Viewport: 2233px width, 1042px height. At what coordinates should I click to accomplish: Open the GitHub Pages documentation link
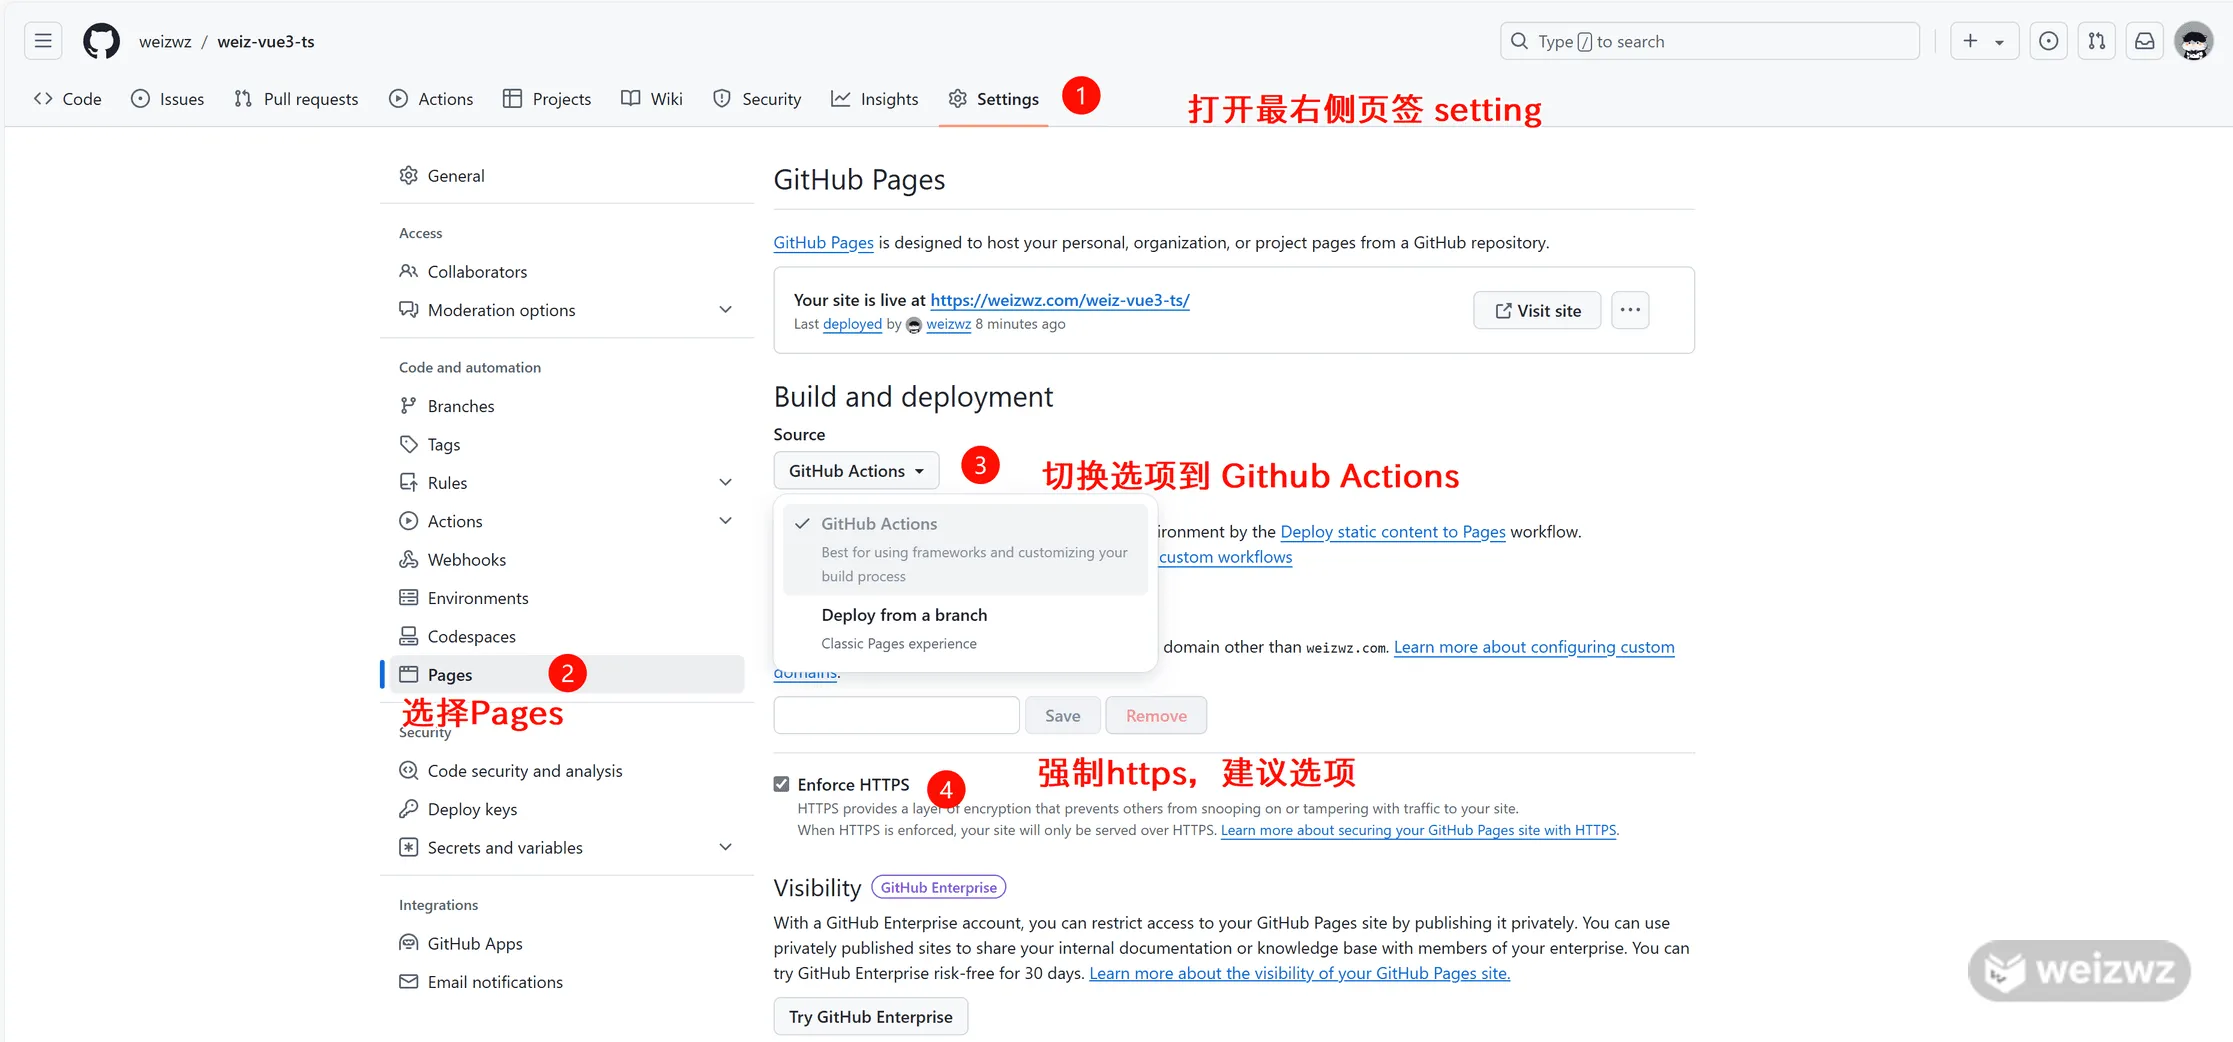(823, 243)
